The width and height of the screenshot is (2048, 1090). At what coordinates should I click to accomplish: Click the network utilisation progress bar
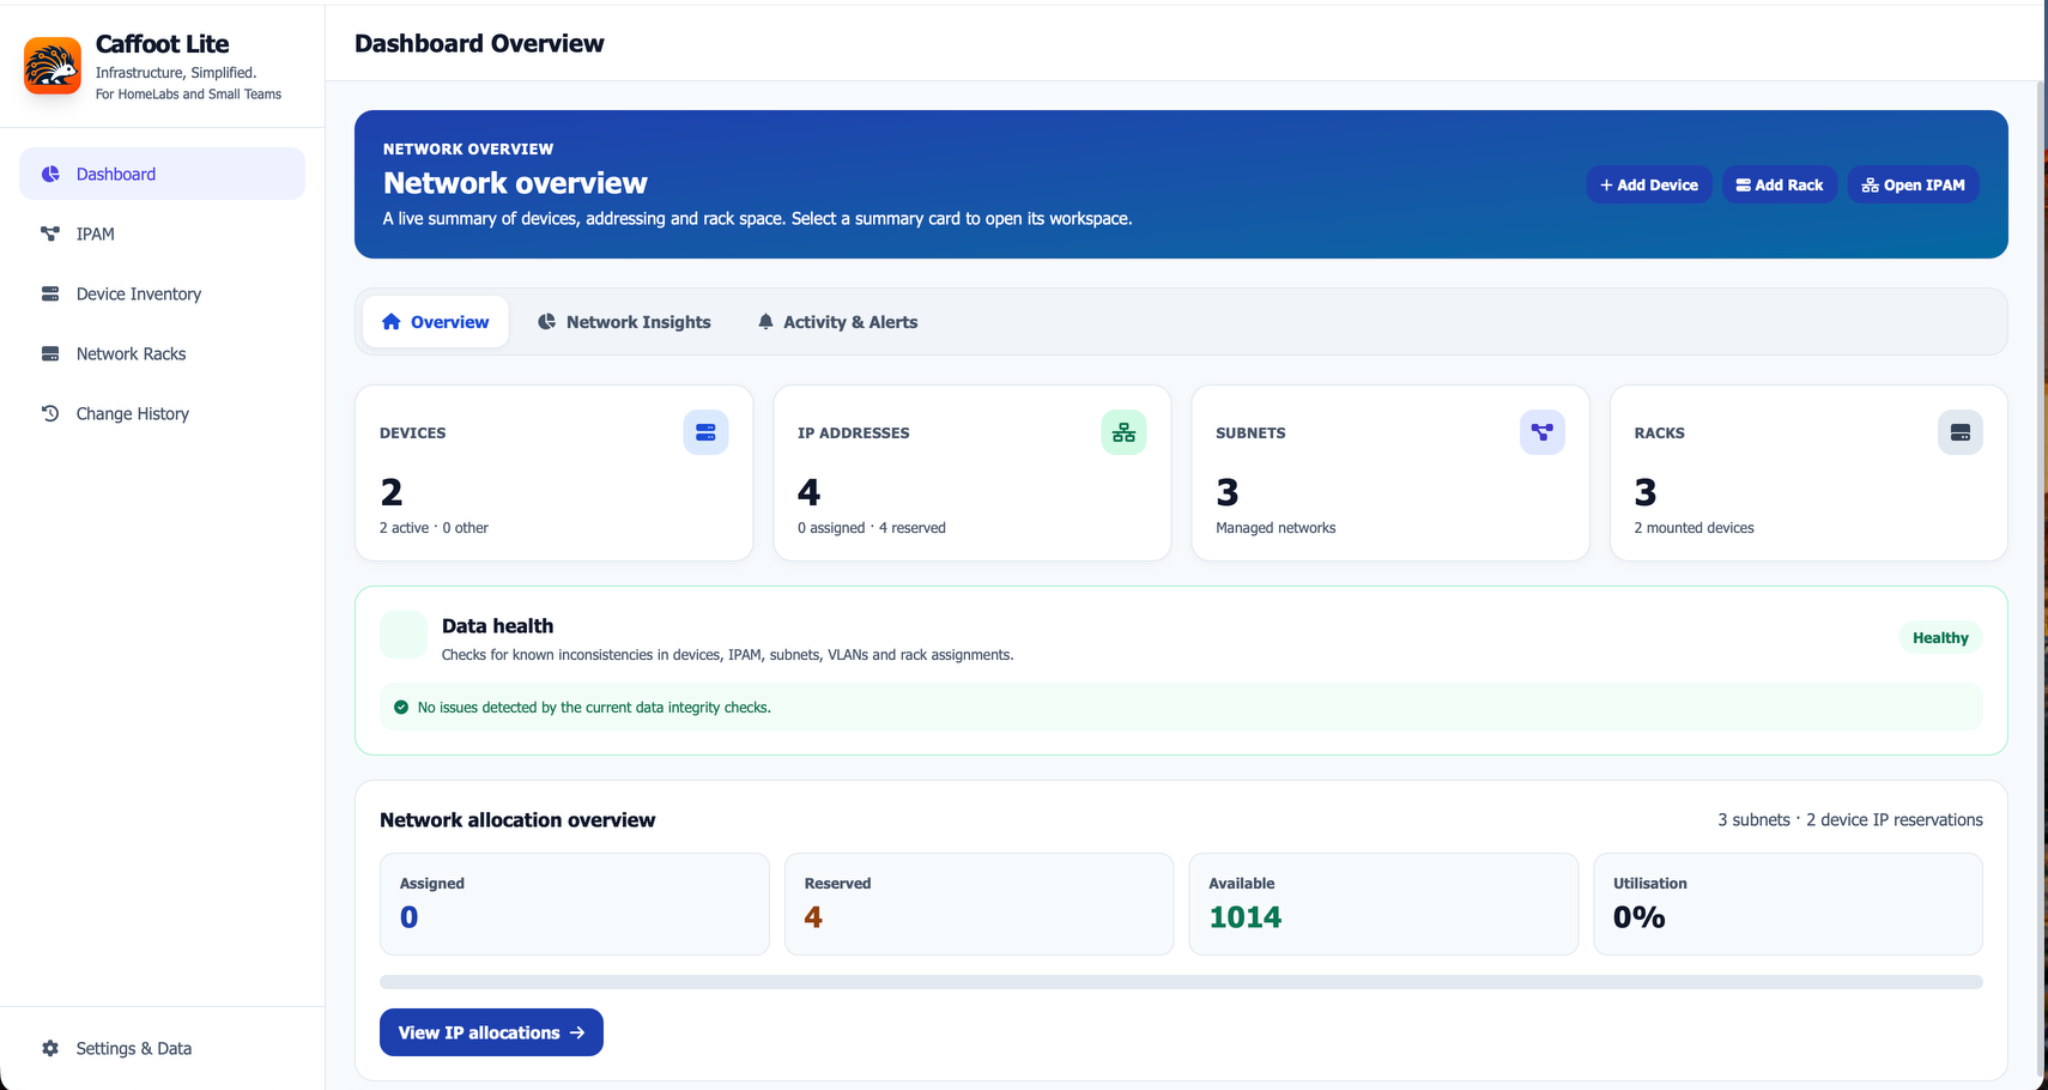point(1181,982)
